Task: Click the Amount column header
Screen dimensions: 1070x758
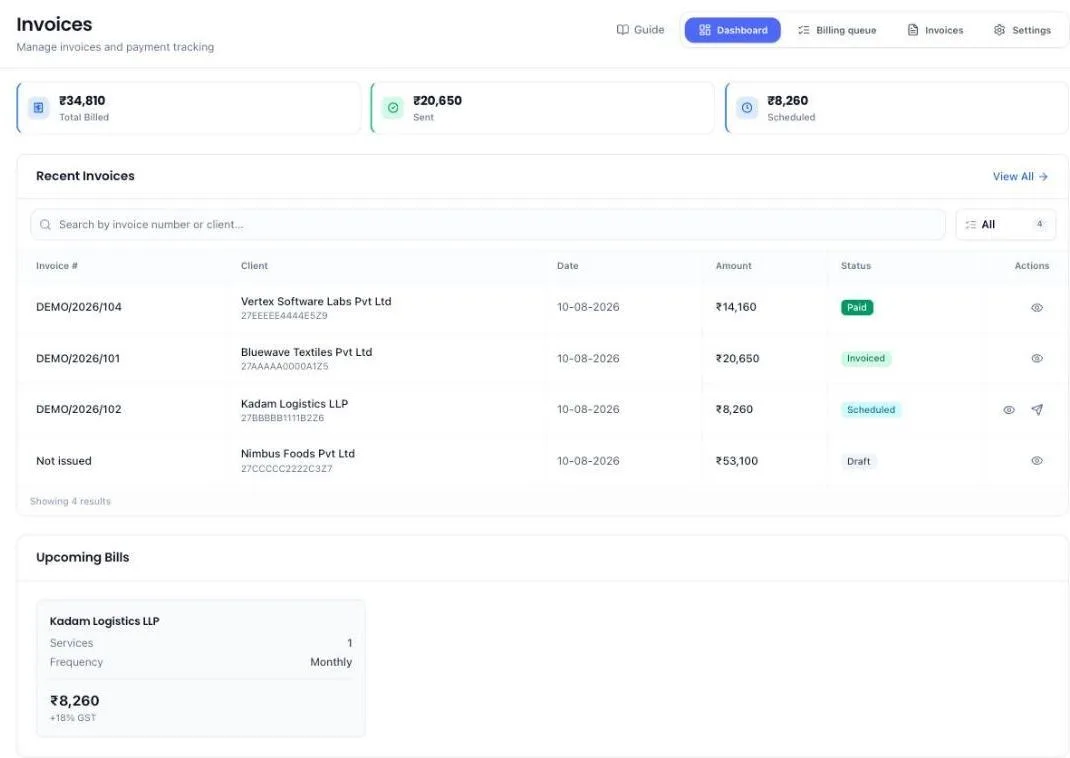Action: (733, 266)
